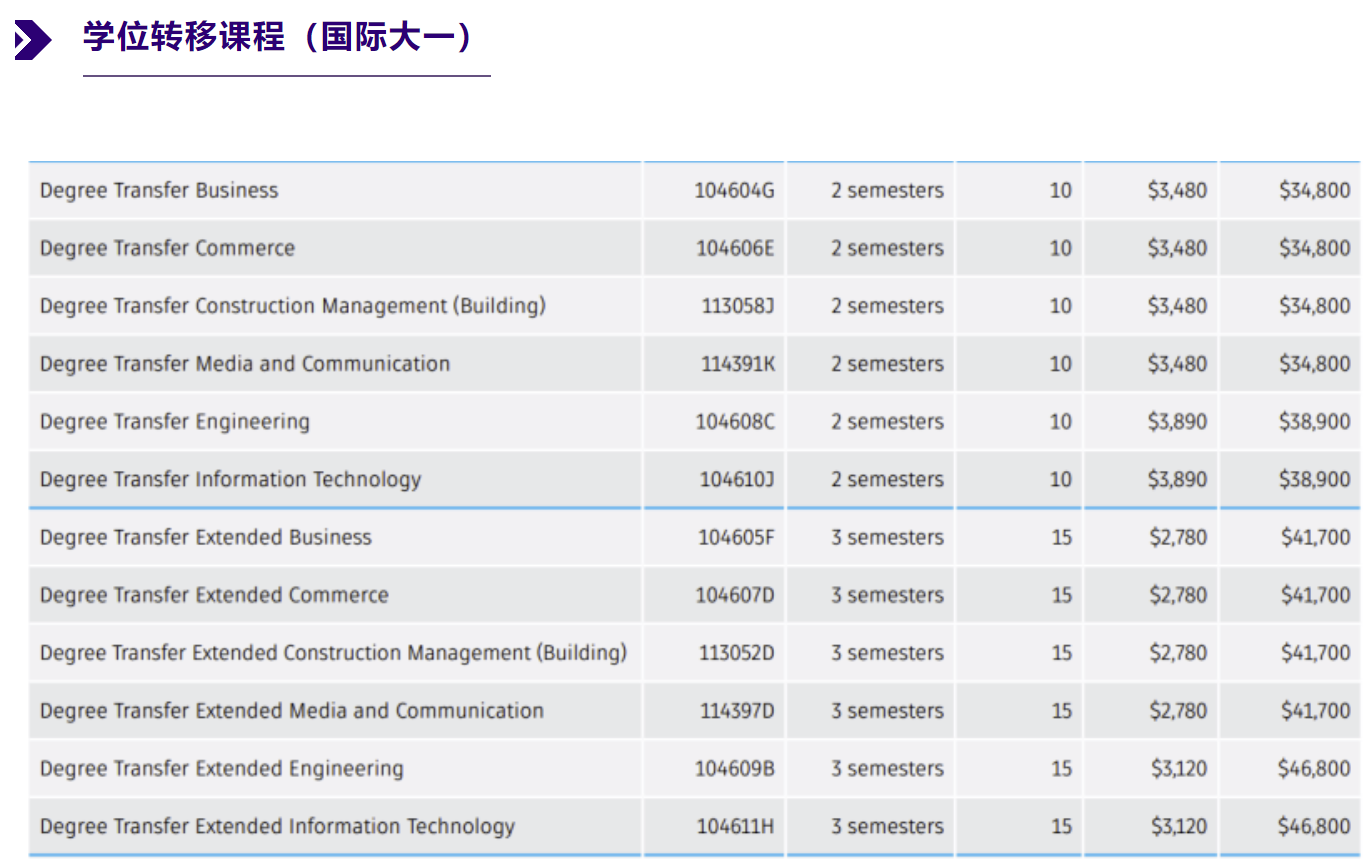Click course code 104604G

coord(734,191)
